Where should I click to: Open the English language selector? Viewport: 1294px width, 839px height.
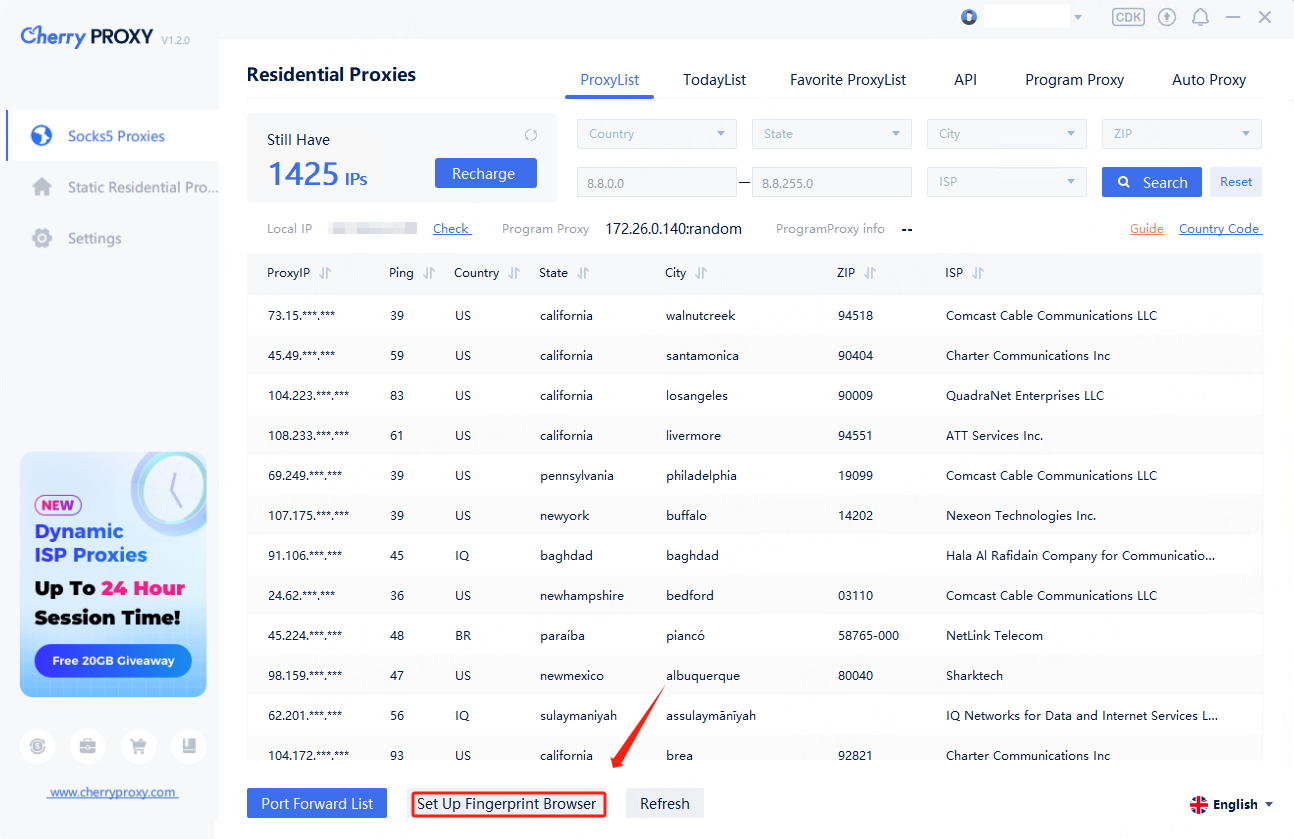[1231, 804]
